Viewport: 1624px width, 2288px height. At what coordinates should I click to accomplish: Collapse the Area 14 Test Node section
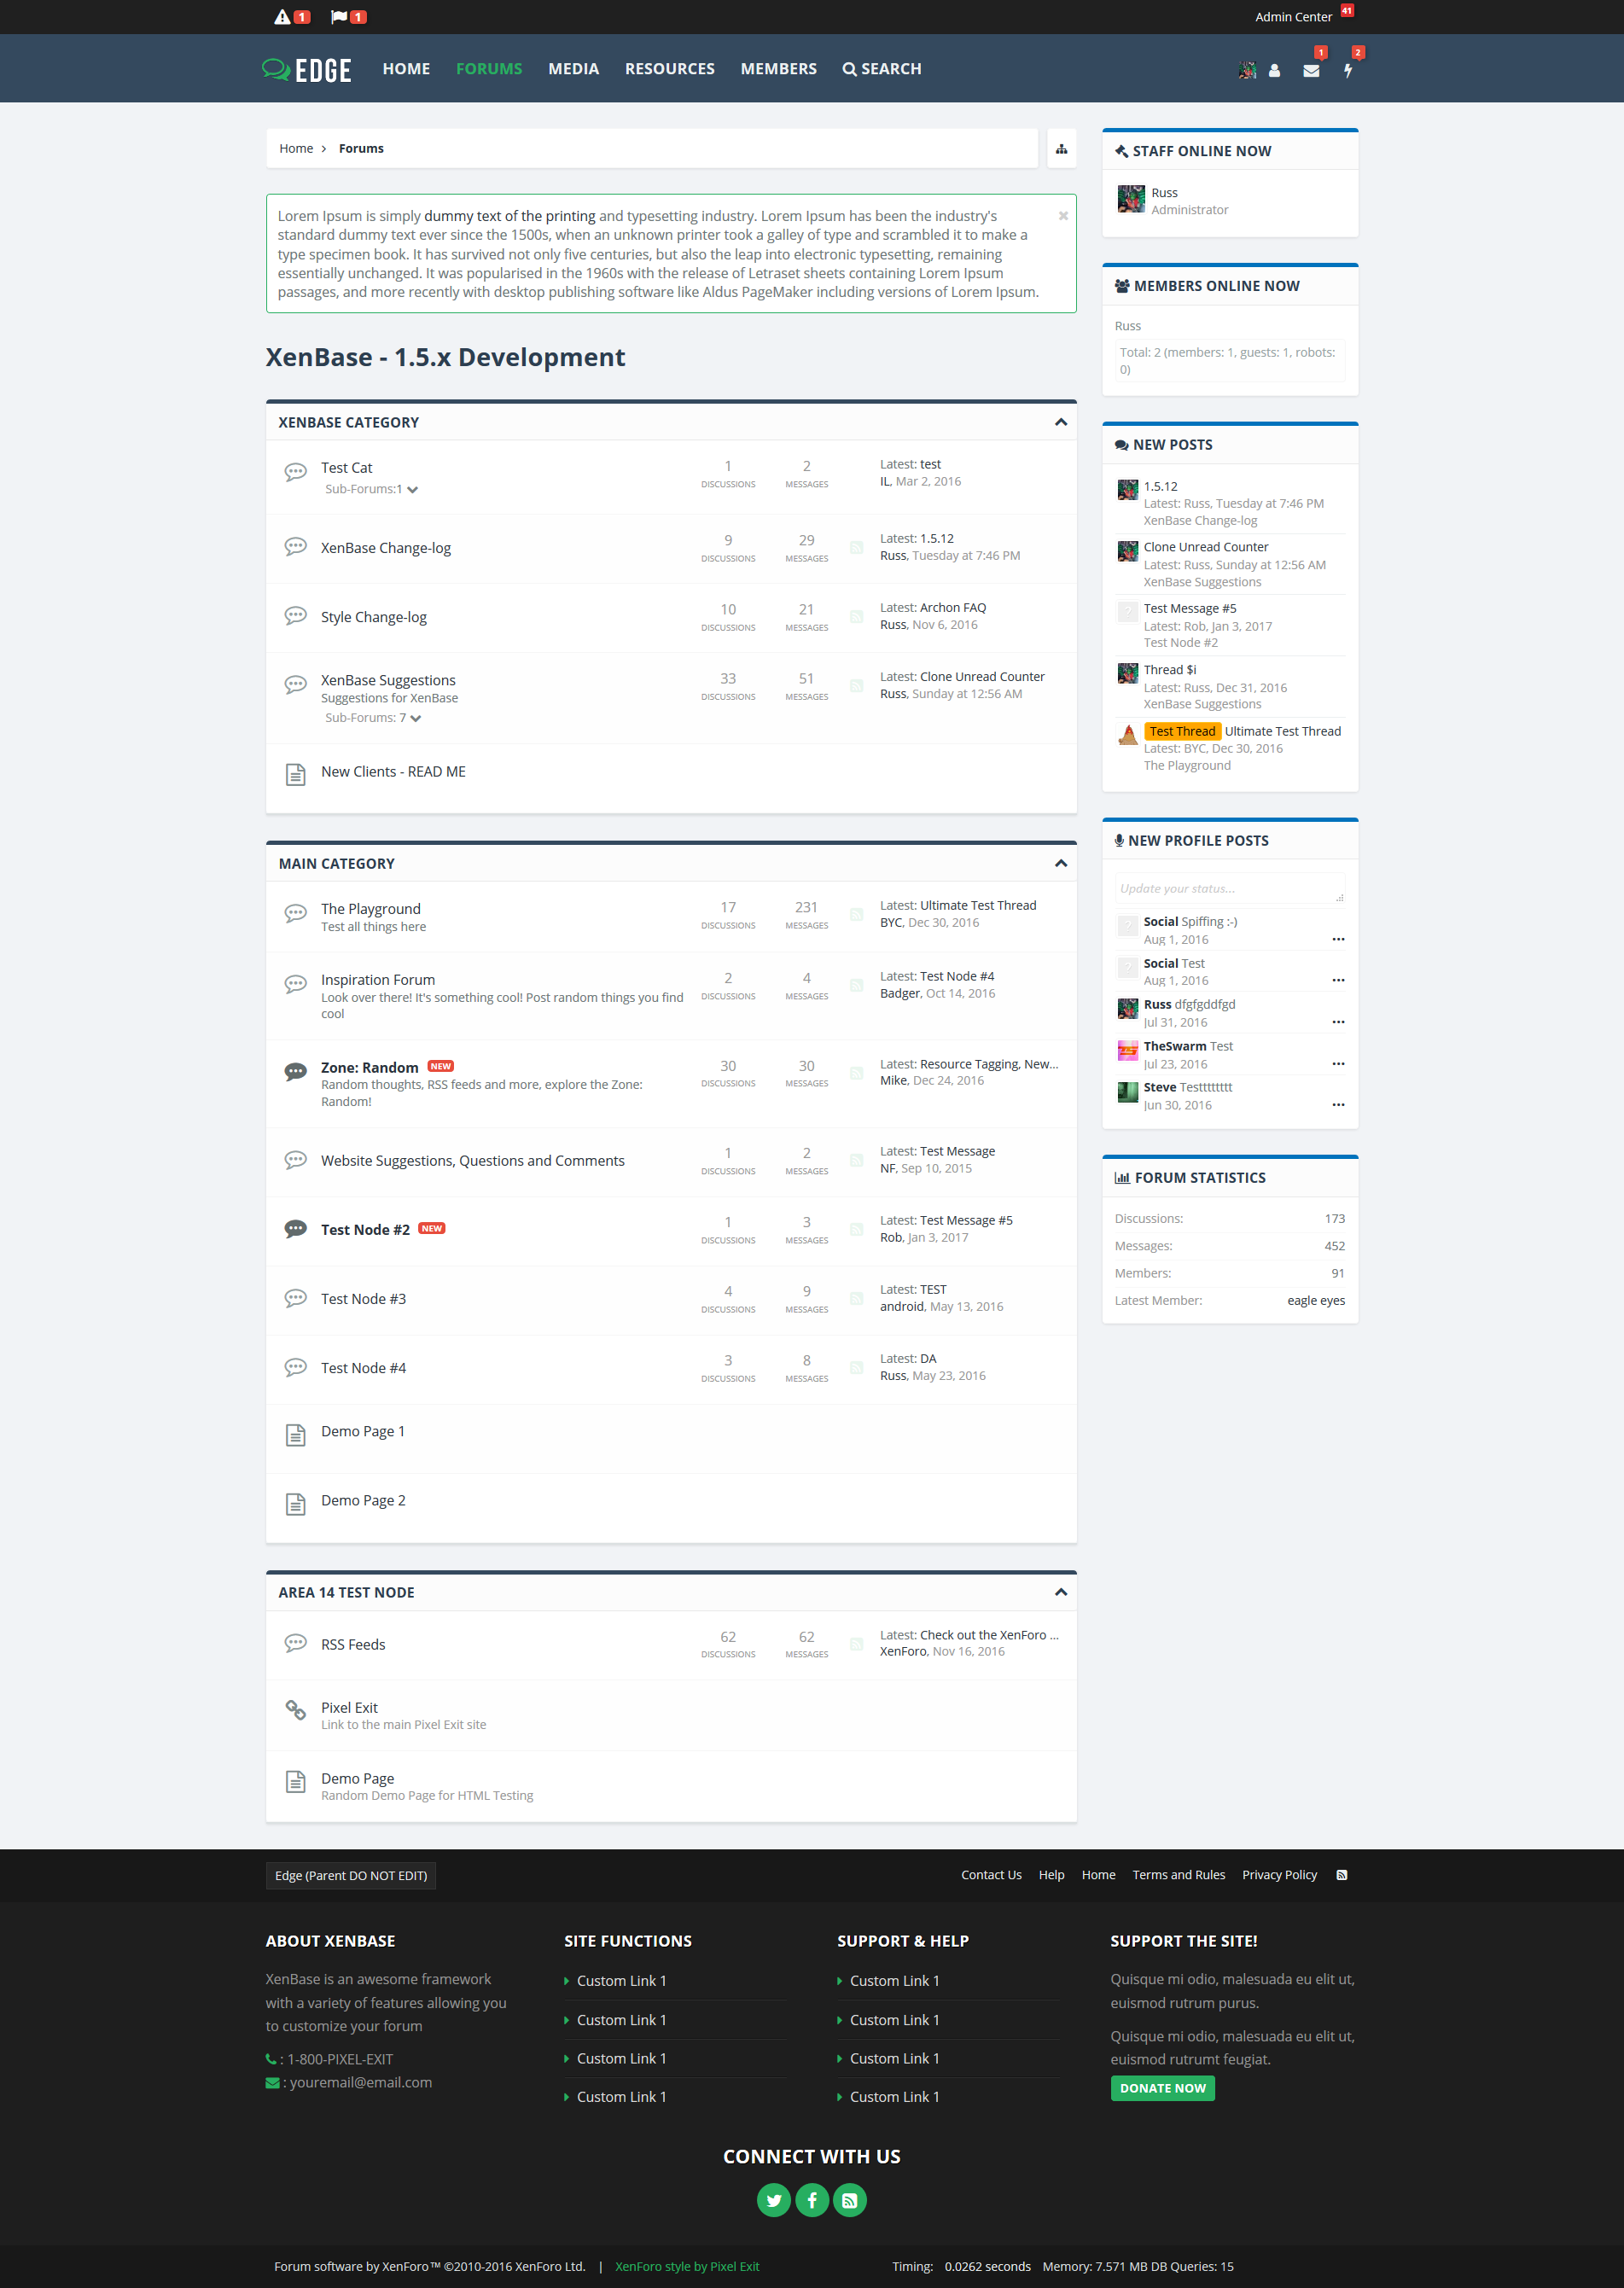click(1060, 1592)
